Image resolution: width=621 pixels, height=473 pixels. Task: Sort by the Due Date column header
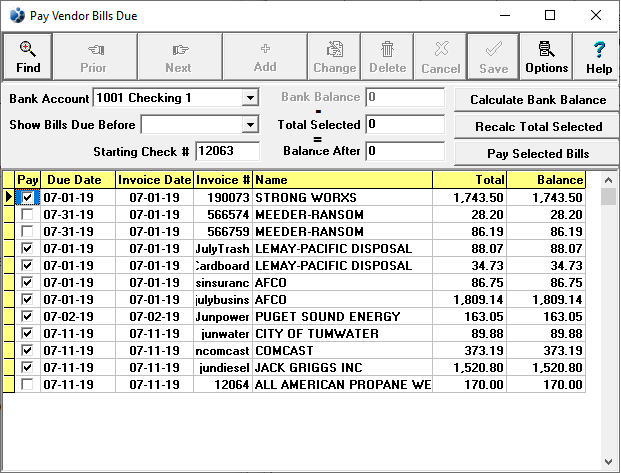point(75,180)
